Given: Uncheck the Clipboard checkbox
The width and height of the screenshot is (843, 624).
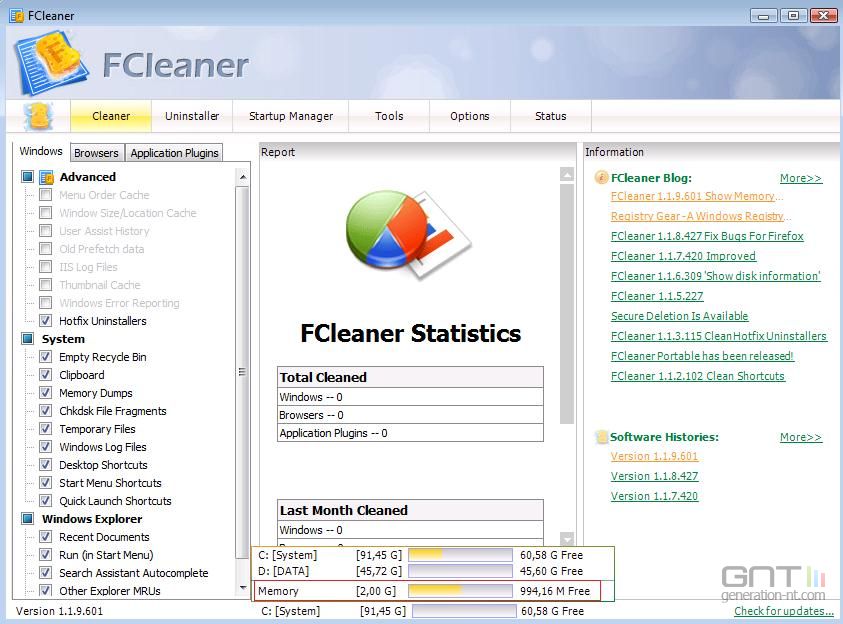Looking at the screenshot, I should coord(46,375).
